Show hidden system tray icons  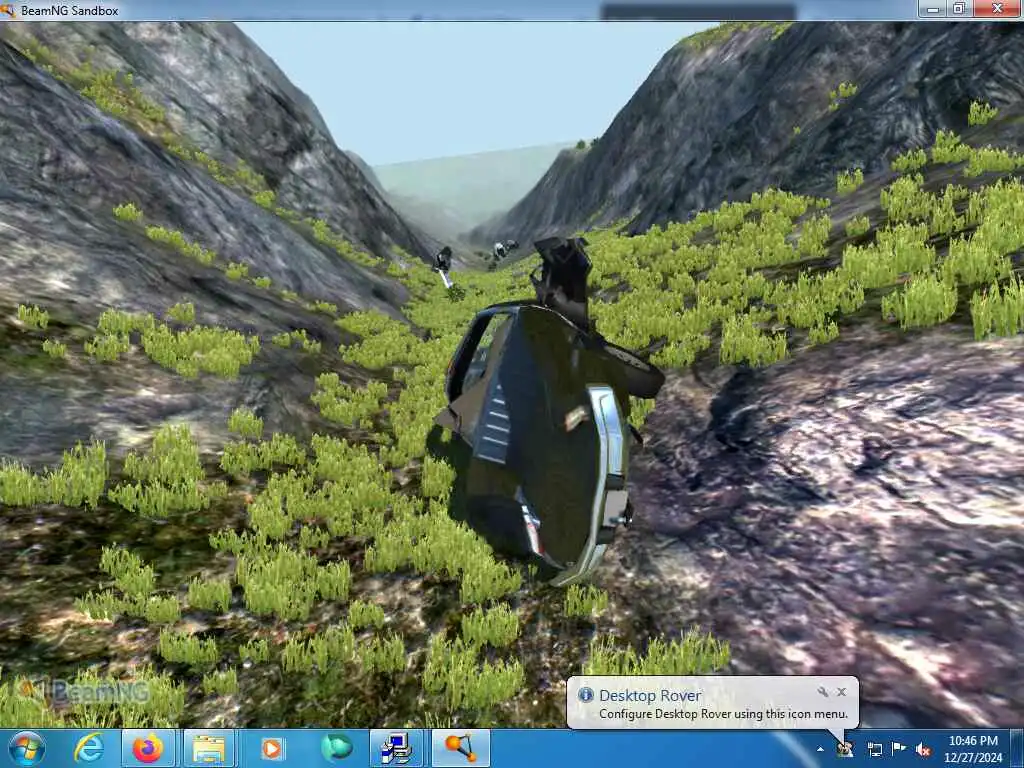pyautogui.click(x=820, y=749)
